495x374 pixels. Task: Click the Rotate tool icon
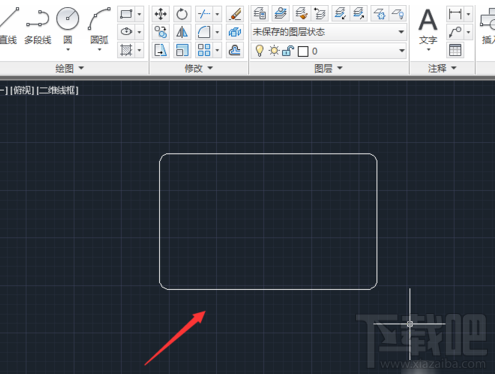click(182, 14)
